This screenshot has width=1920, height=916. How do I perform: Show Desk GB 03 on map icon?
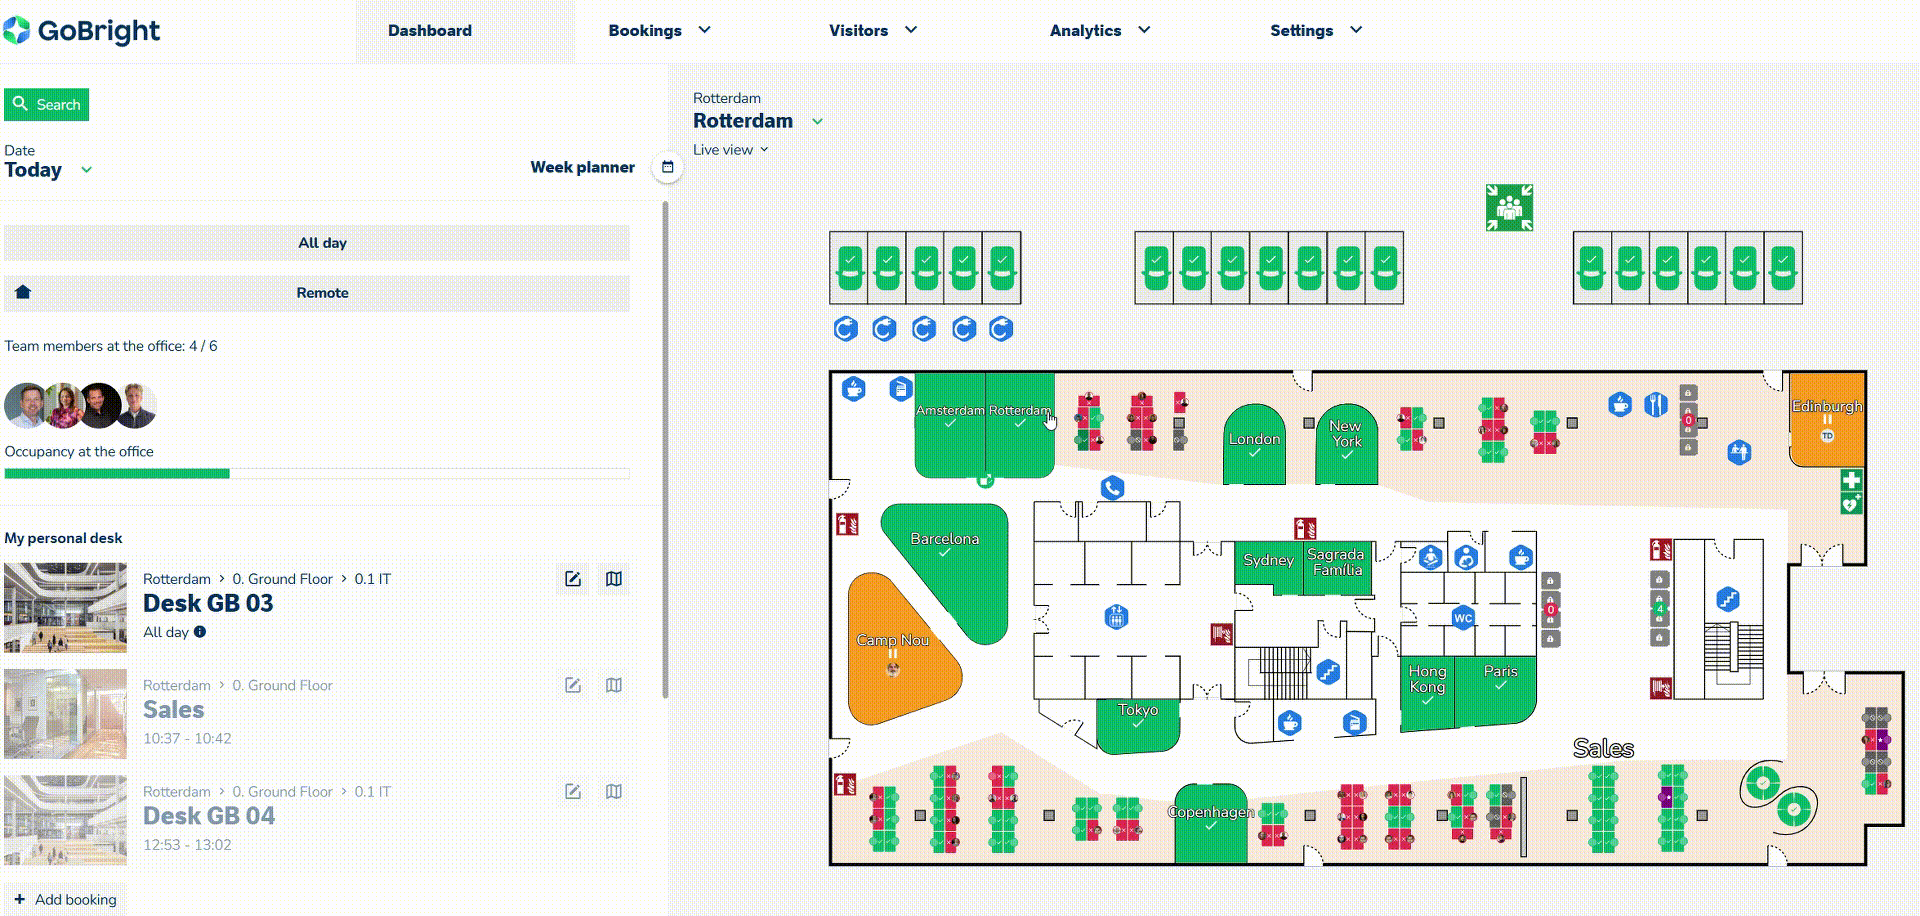[614, 579]
